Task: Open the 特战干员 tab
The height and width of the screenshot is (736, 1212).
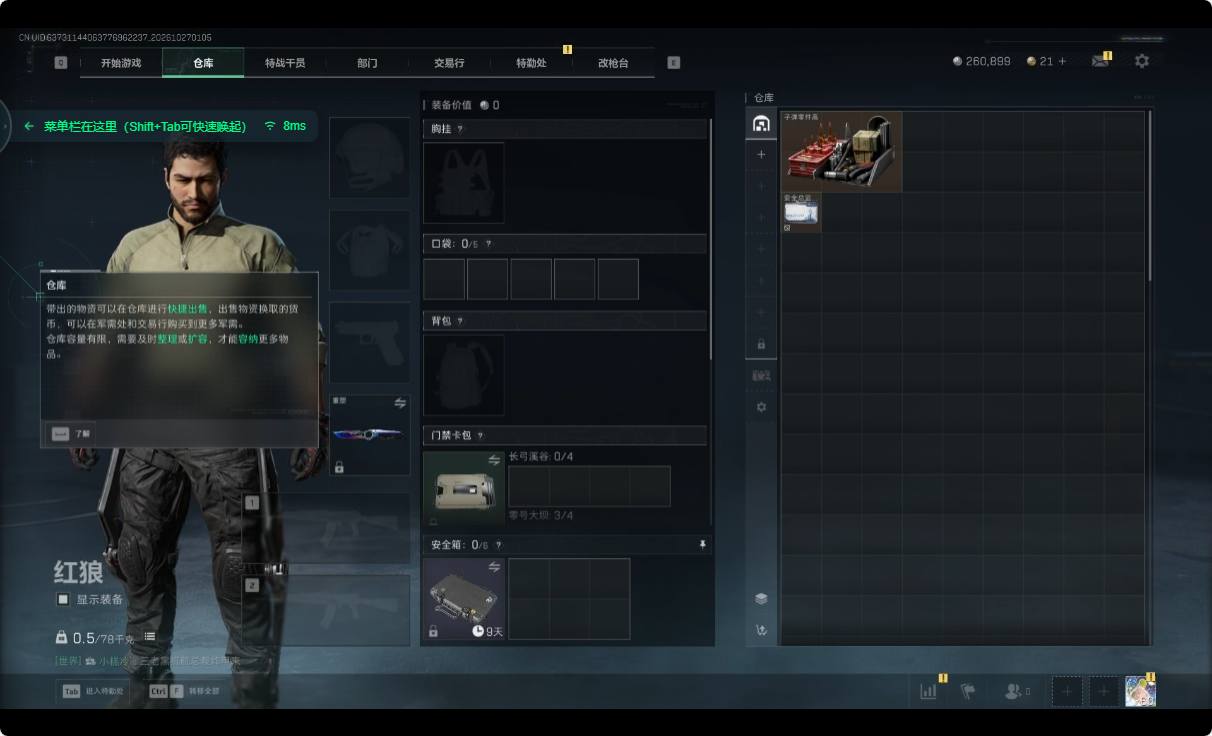Action: point(285,63)
